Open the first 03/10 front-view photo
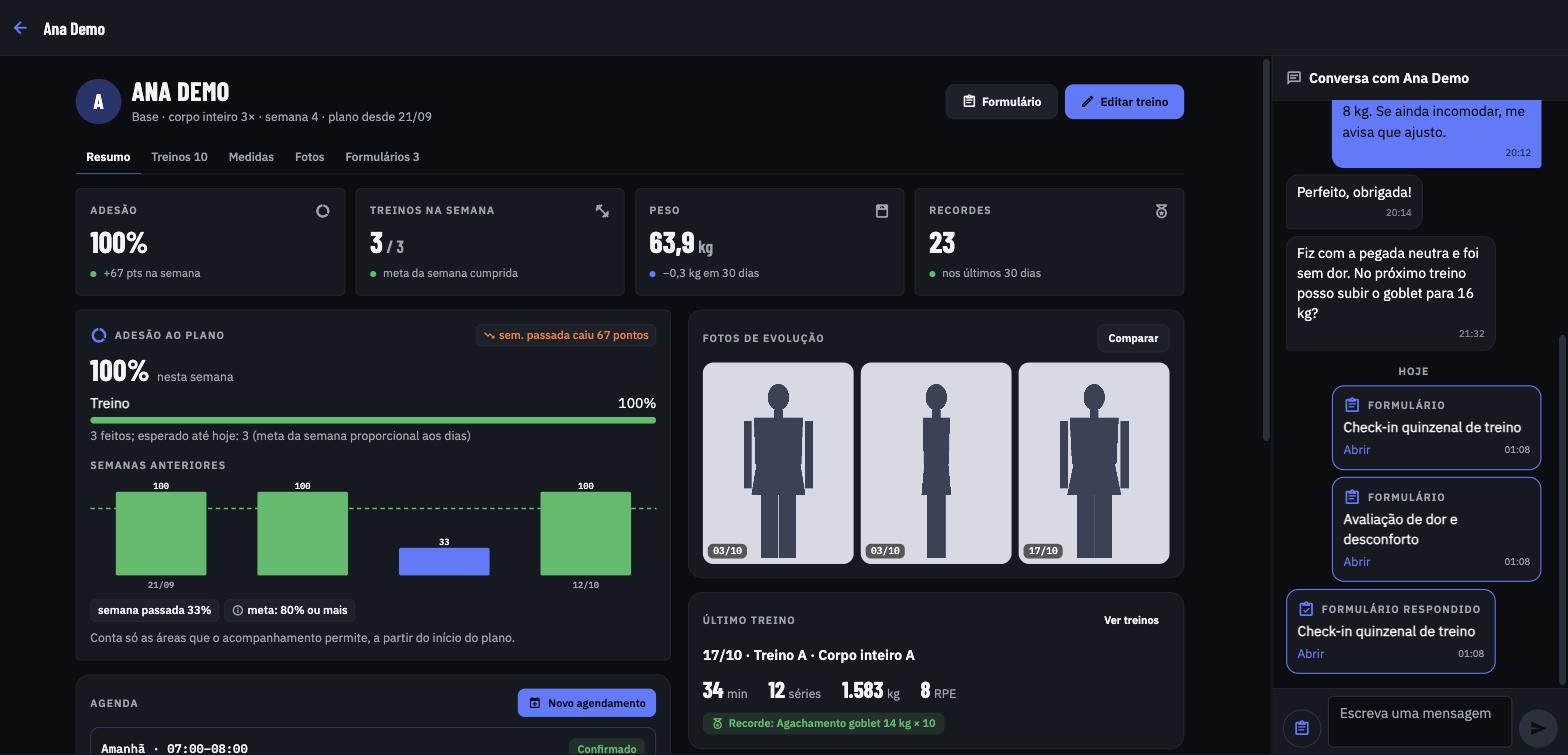Image resolution: width=1568 pixels, height=755 pixels. (x=778, y=463)
